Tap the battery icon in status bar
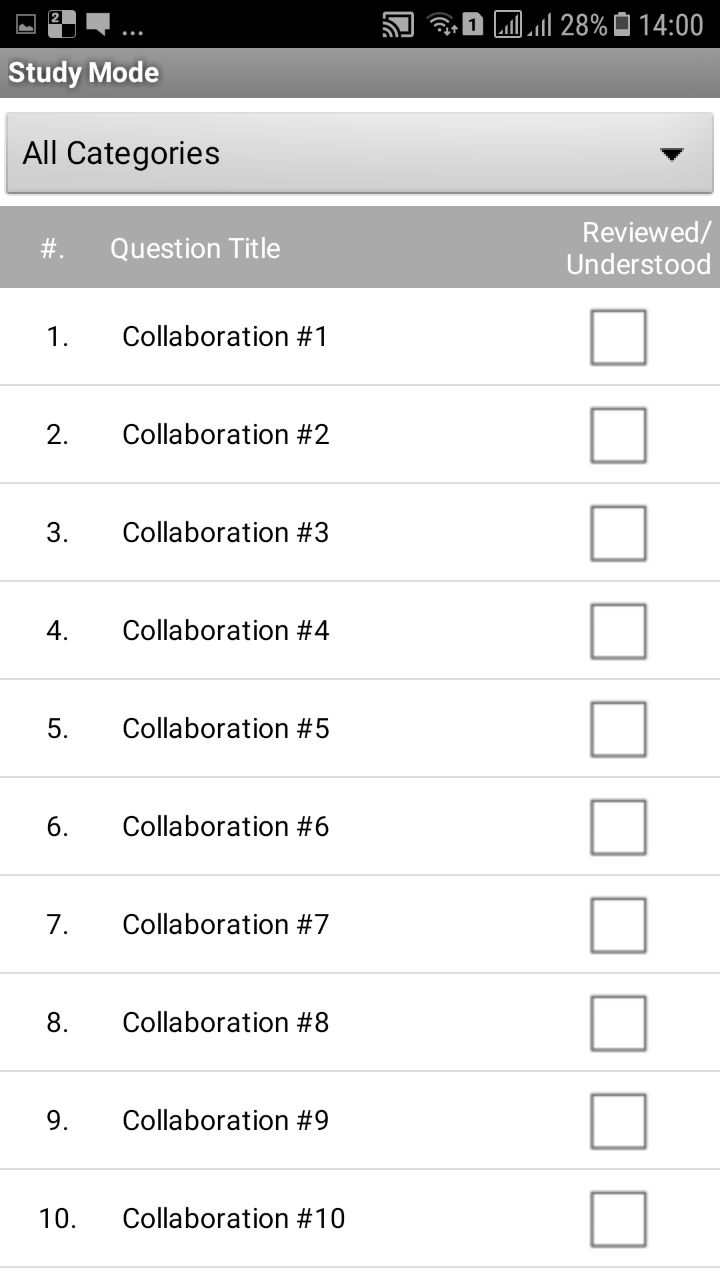 click(x=622, y=25)
